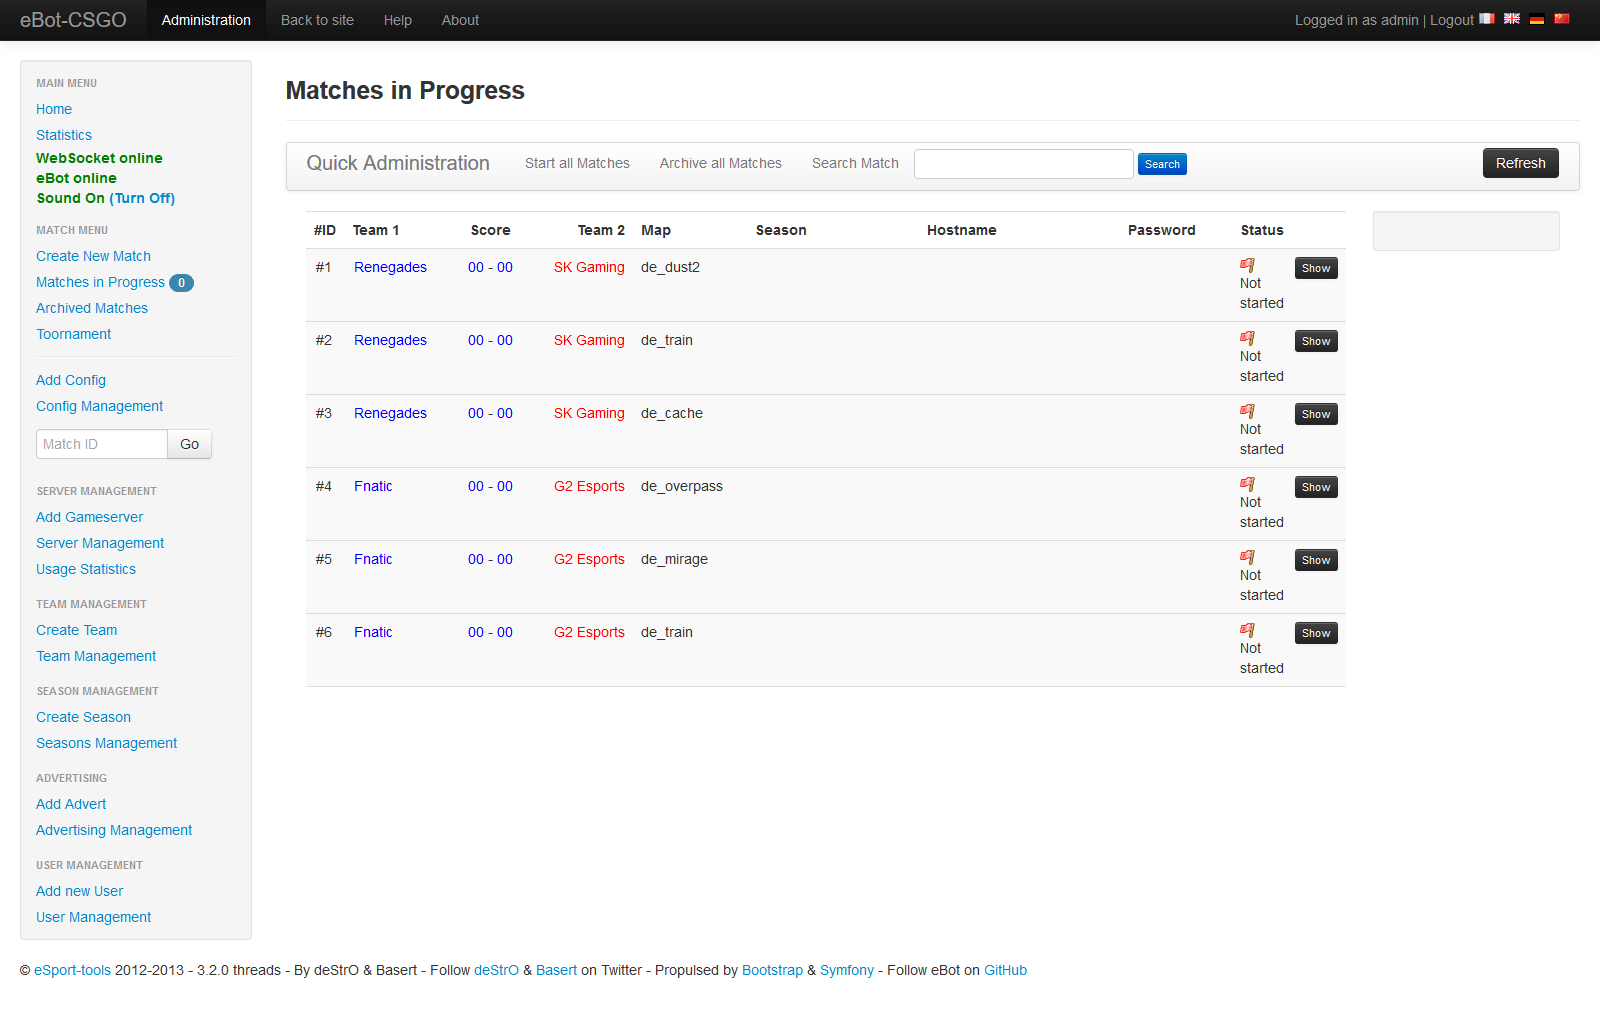Viewport: 1600px width, 1030px height.
Task: Open Create New Match
Action: [93, 256]
